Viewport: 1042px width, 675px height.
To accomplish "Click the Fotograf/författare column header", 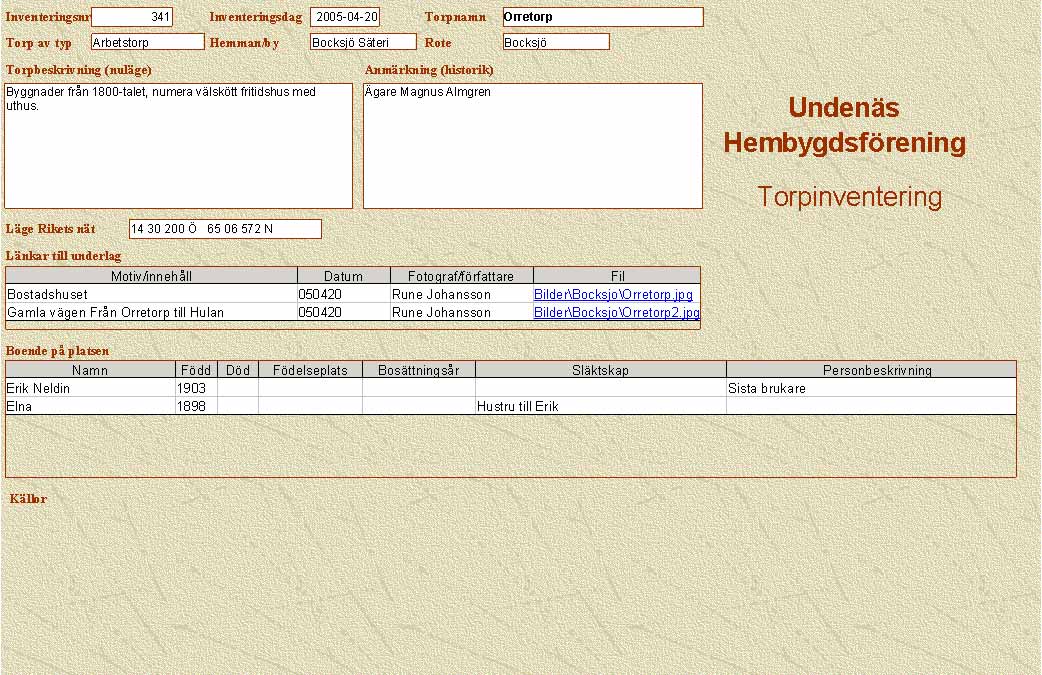I will click(x=461, y=276).
